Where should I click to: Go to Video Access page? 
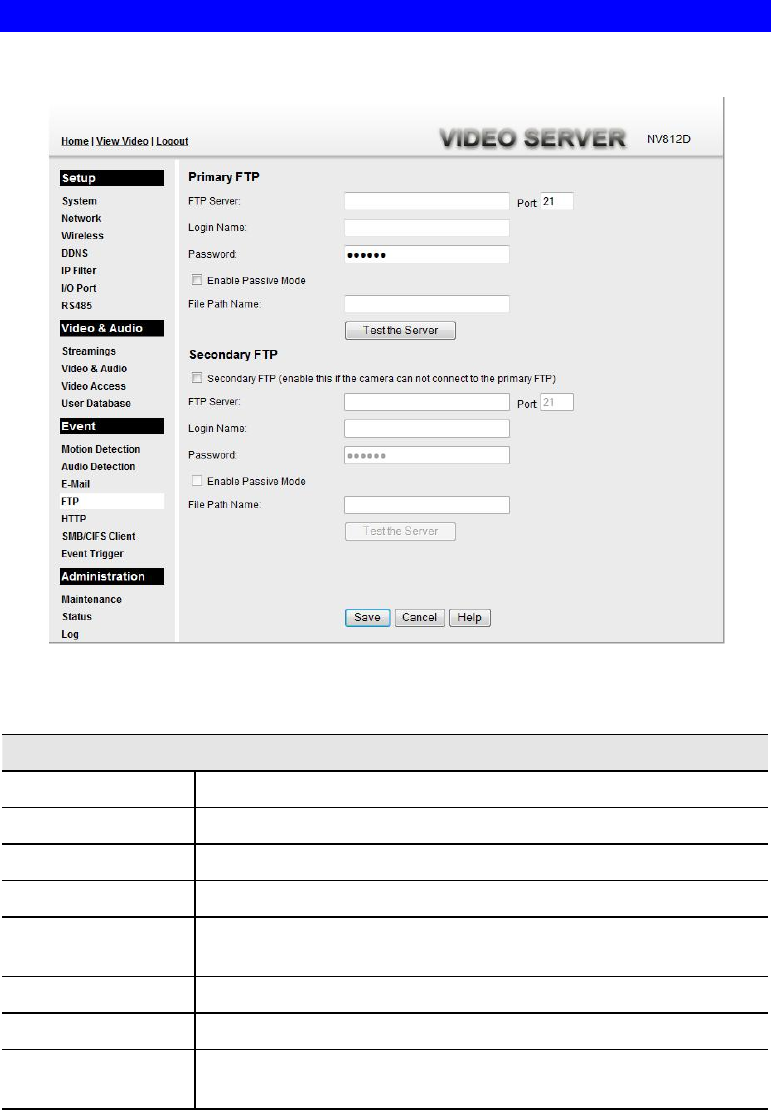click(x=93, y=387)
